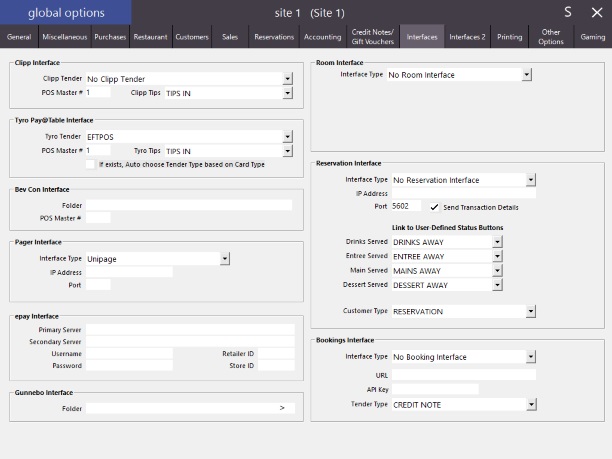Open the Clipp Tender dropdown
The image size is (612, 459).
288,78
